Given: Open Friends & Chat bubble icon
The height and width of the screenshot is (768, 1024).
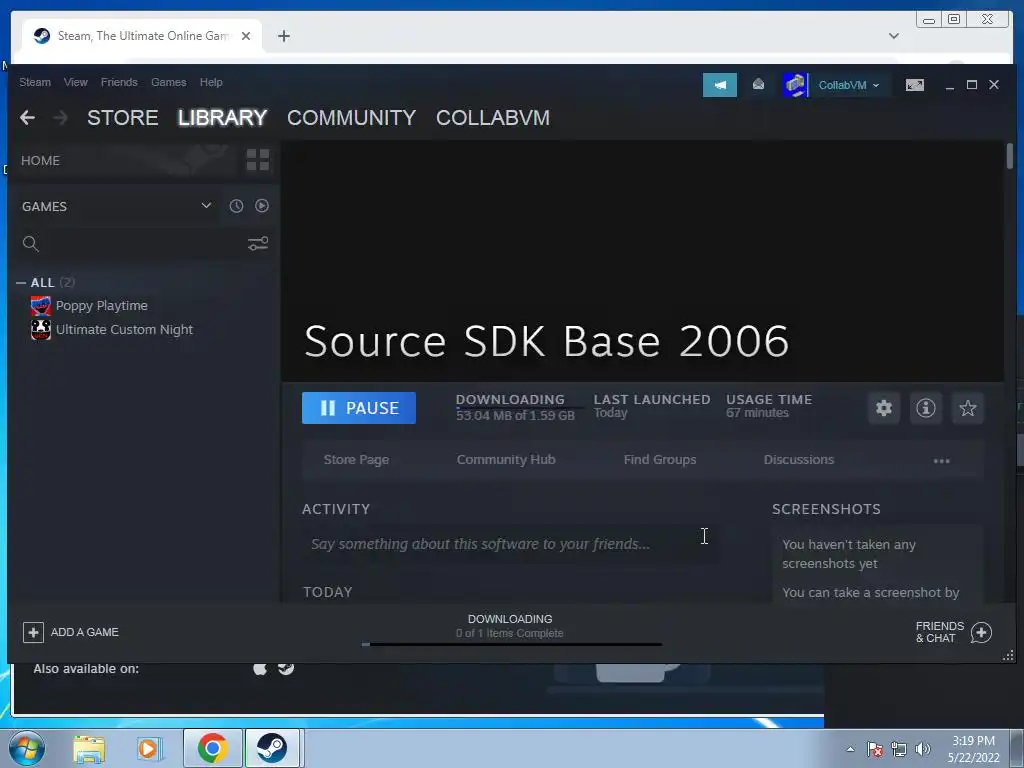Looking at the screenshot, I should tap(981, 632).
